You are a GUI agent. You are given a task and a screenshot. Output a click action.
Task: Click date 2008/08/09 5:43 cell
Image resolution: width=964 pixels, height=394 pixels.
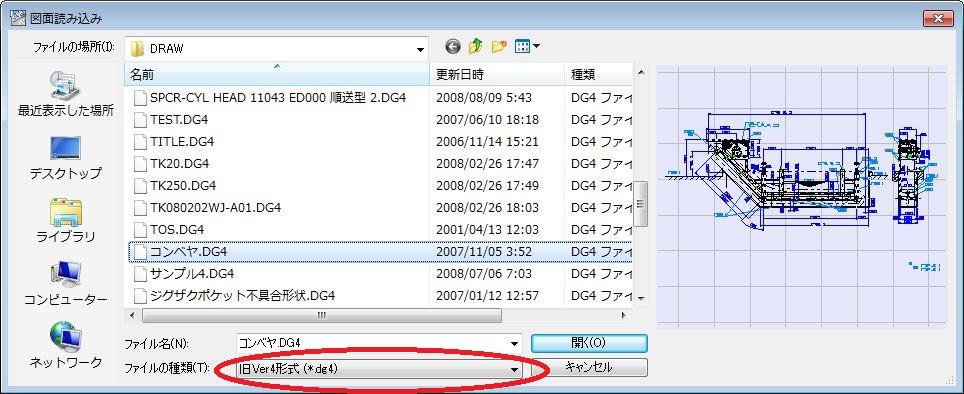484,98
